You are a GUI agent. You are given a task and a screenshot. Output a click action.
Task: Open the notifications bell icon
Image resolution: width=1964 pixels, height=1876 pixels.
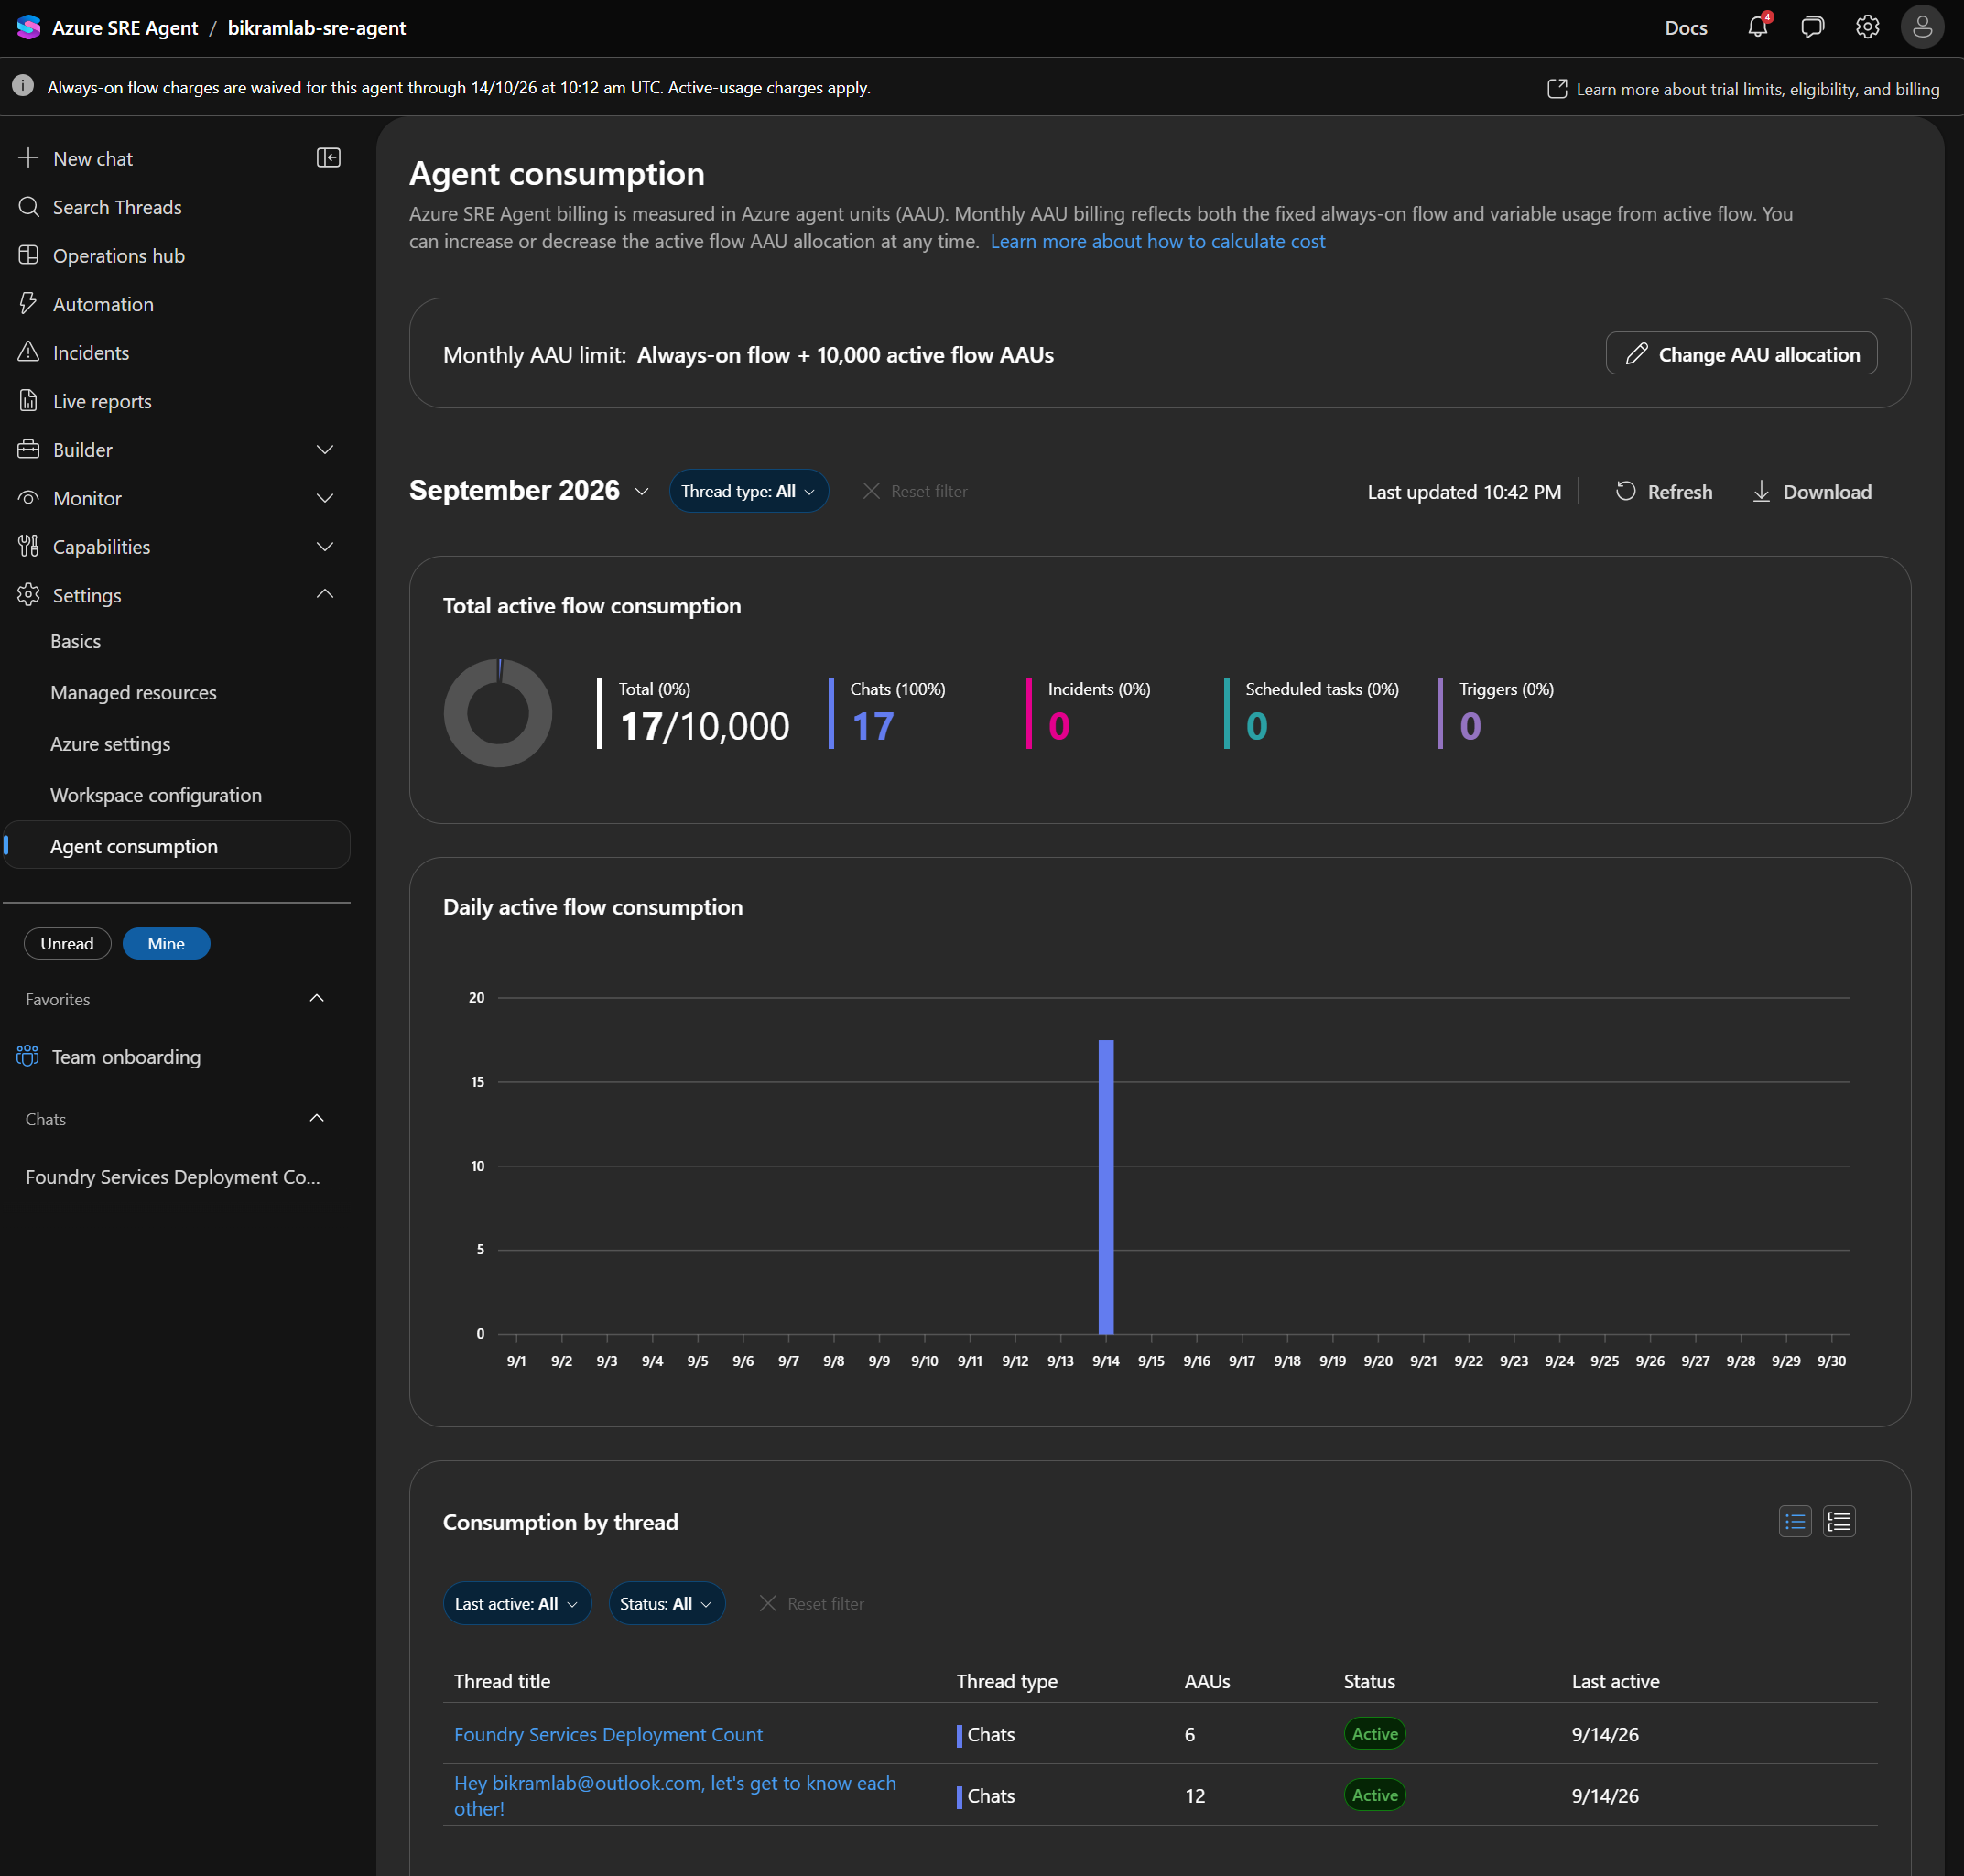(1757, 27)
